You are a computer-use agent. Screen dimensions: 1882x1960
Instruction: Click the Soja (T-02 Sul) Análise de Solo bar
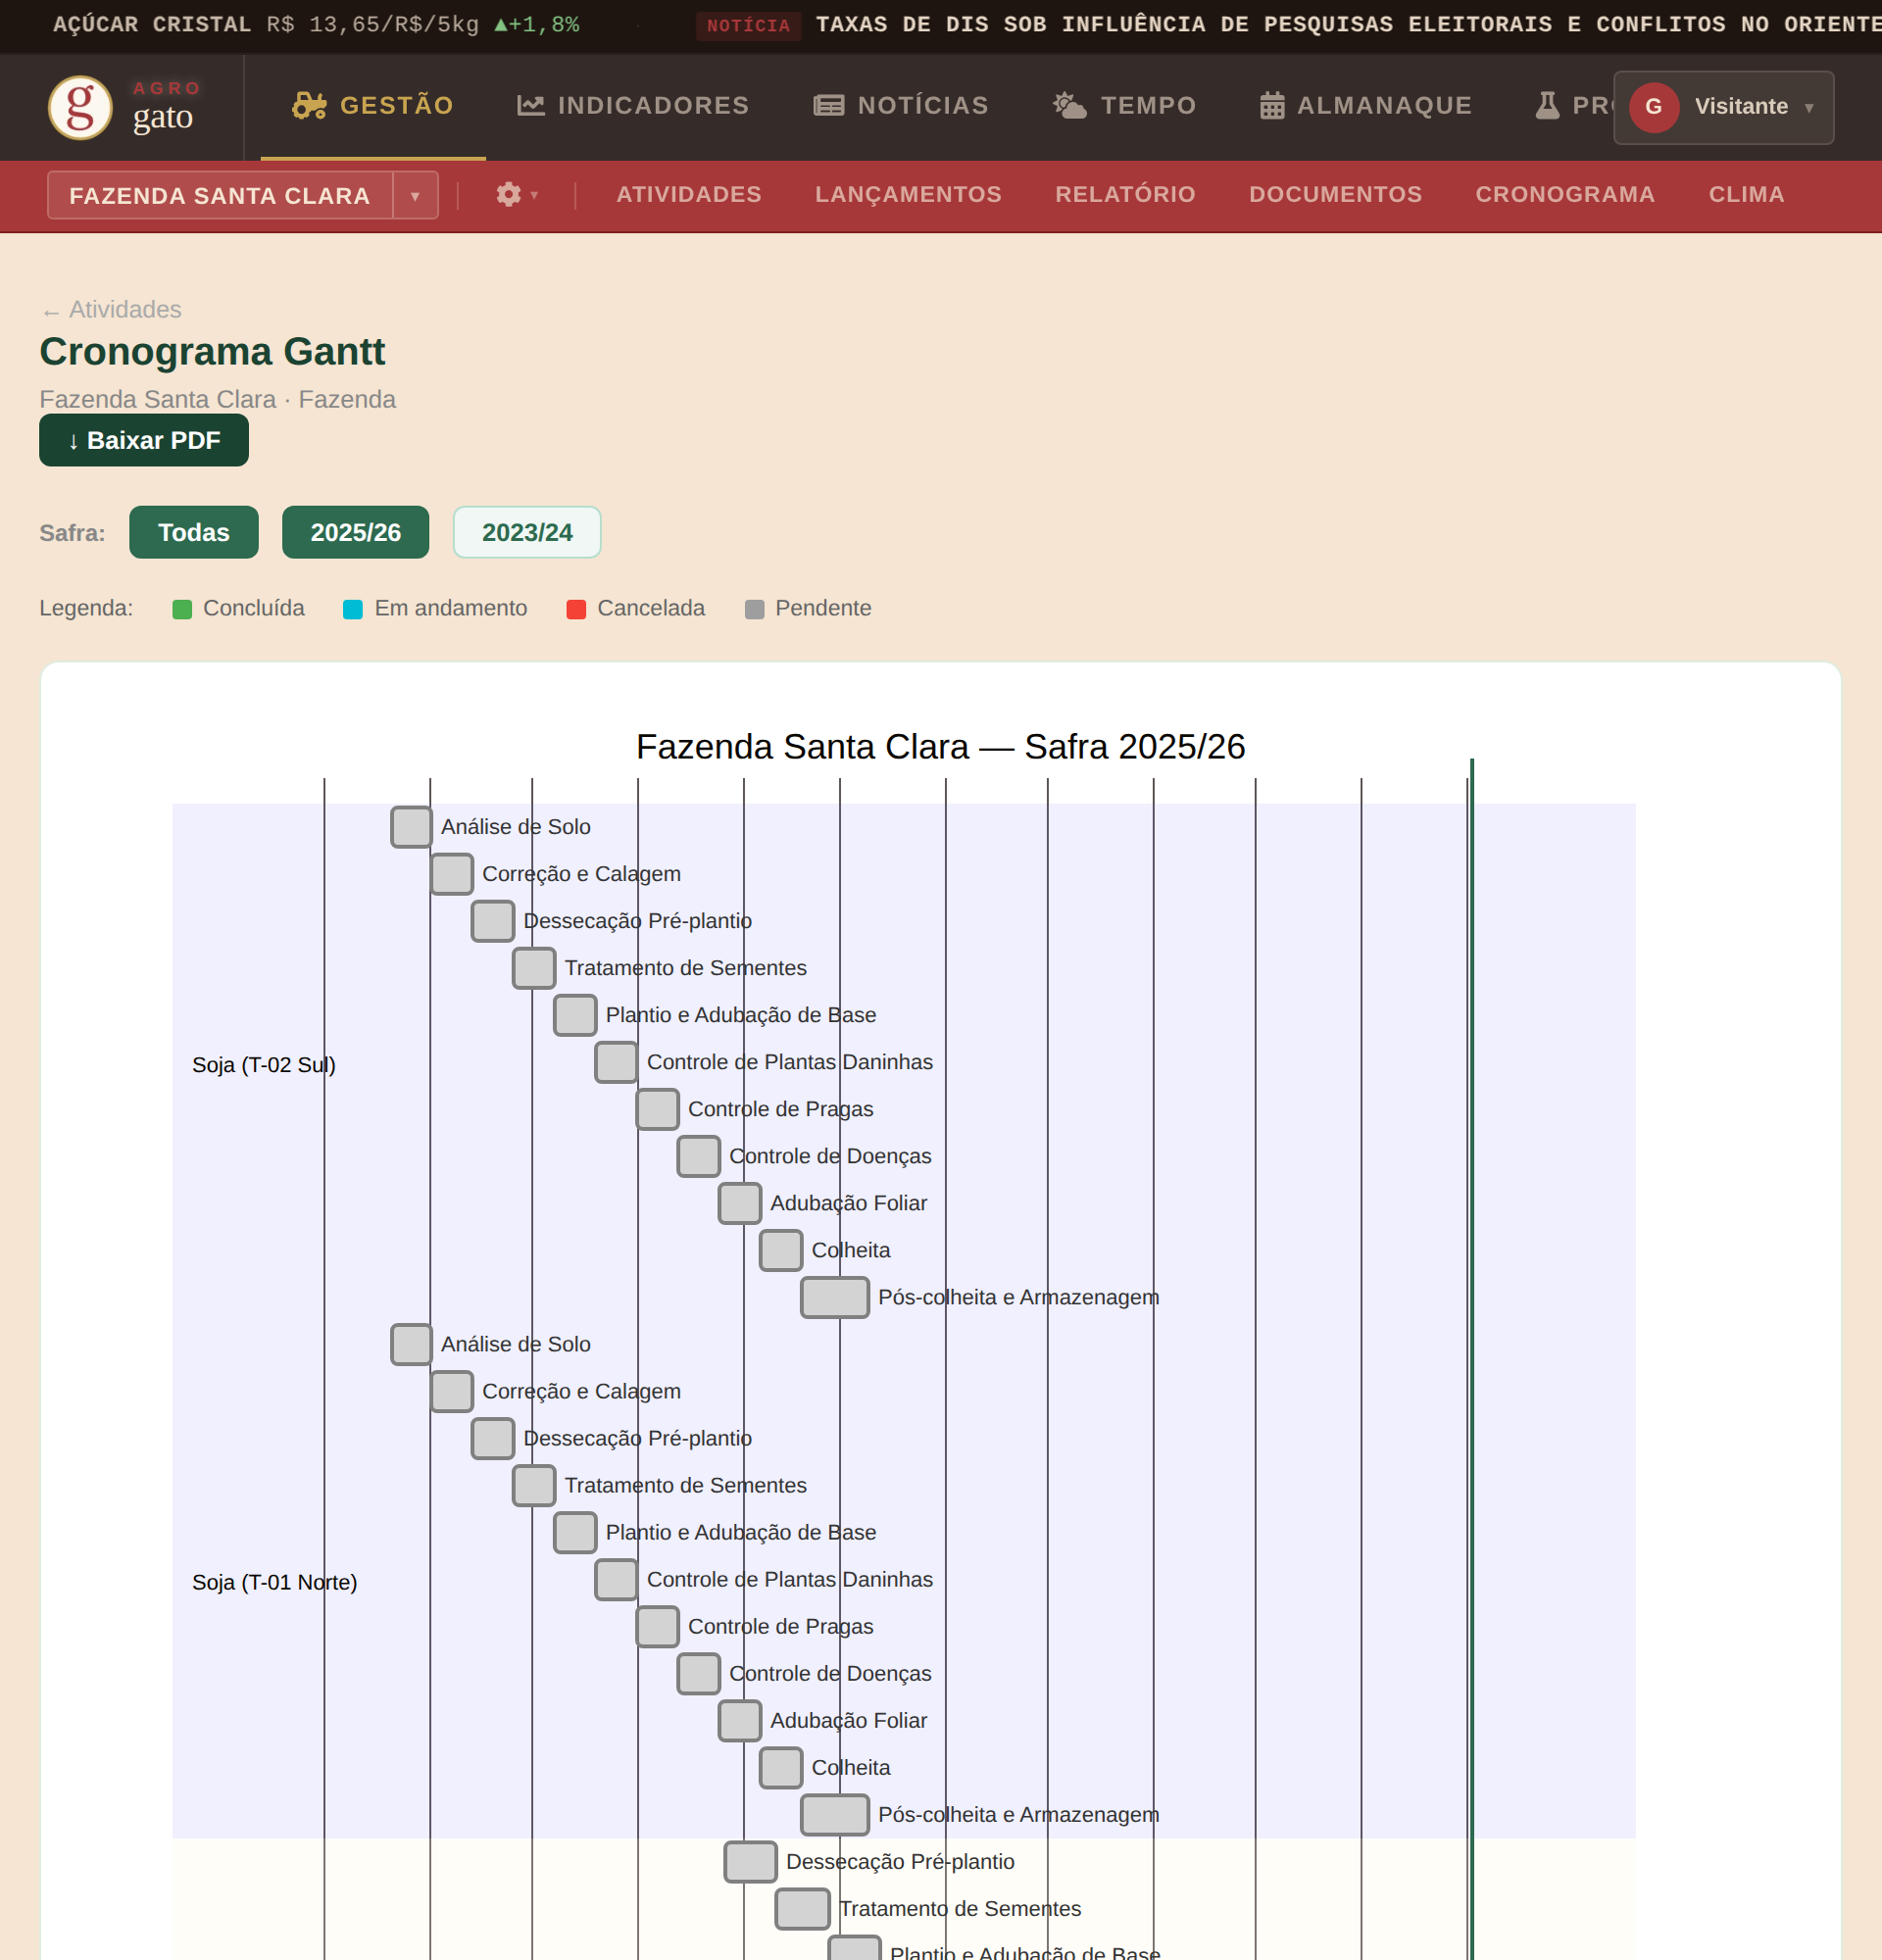[411, 827]
